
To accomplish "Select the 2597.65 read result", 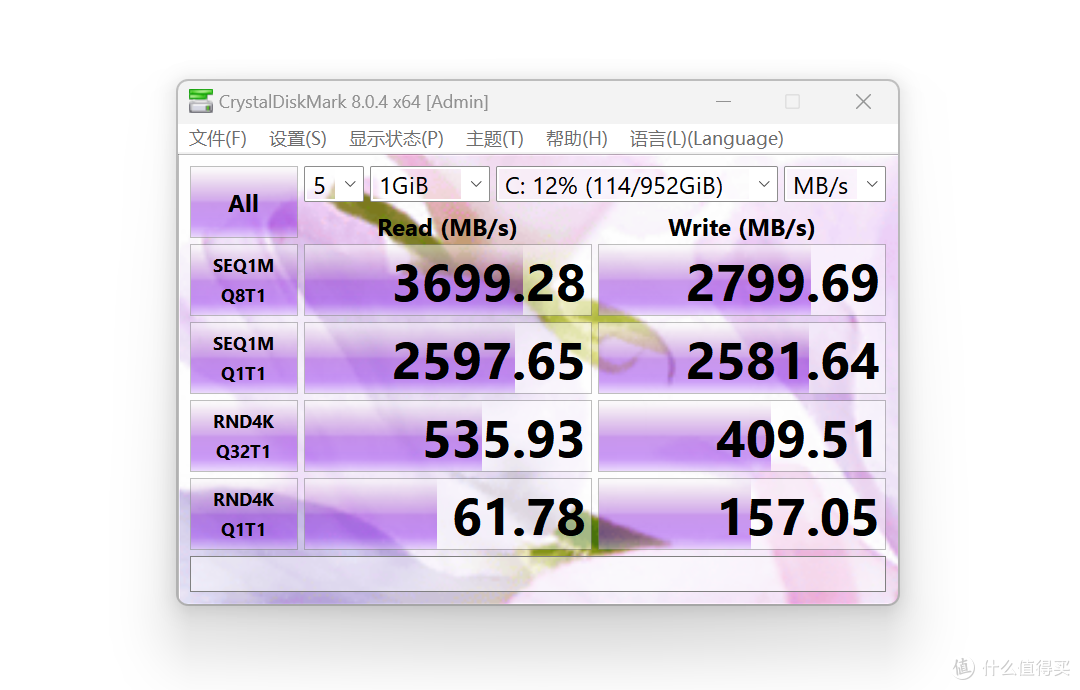I will point(448,358).
